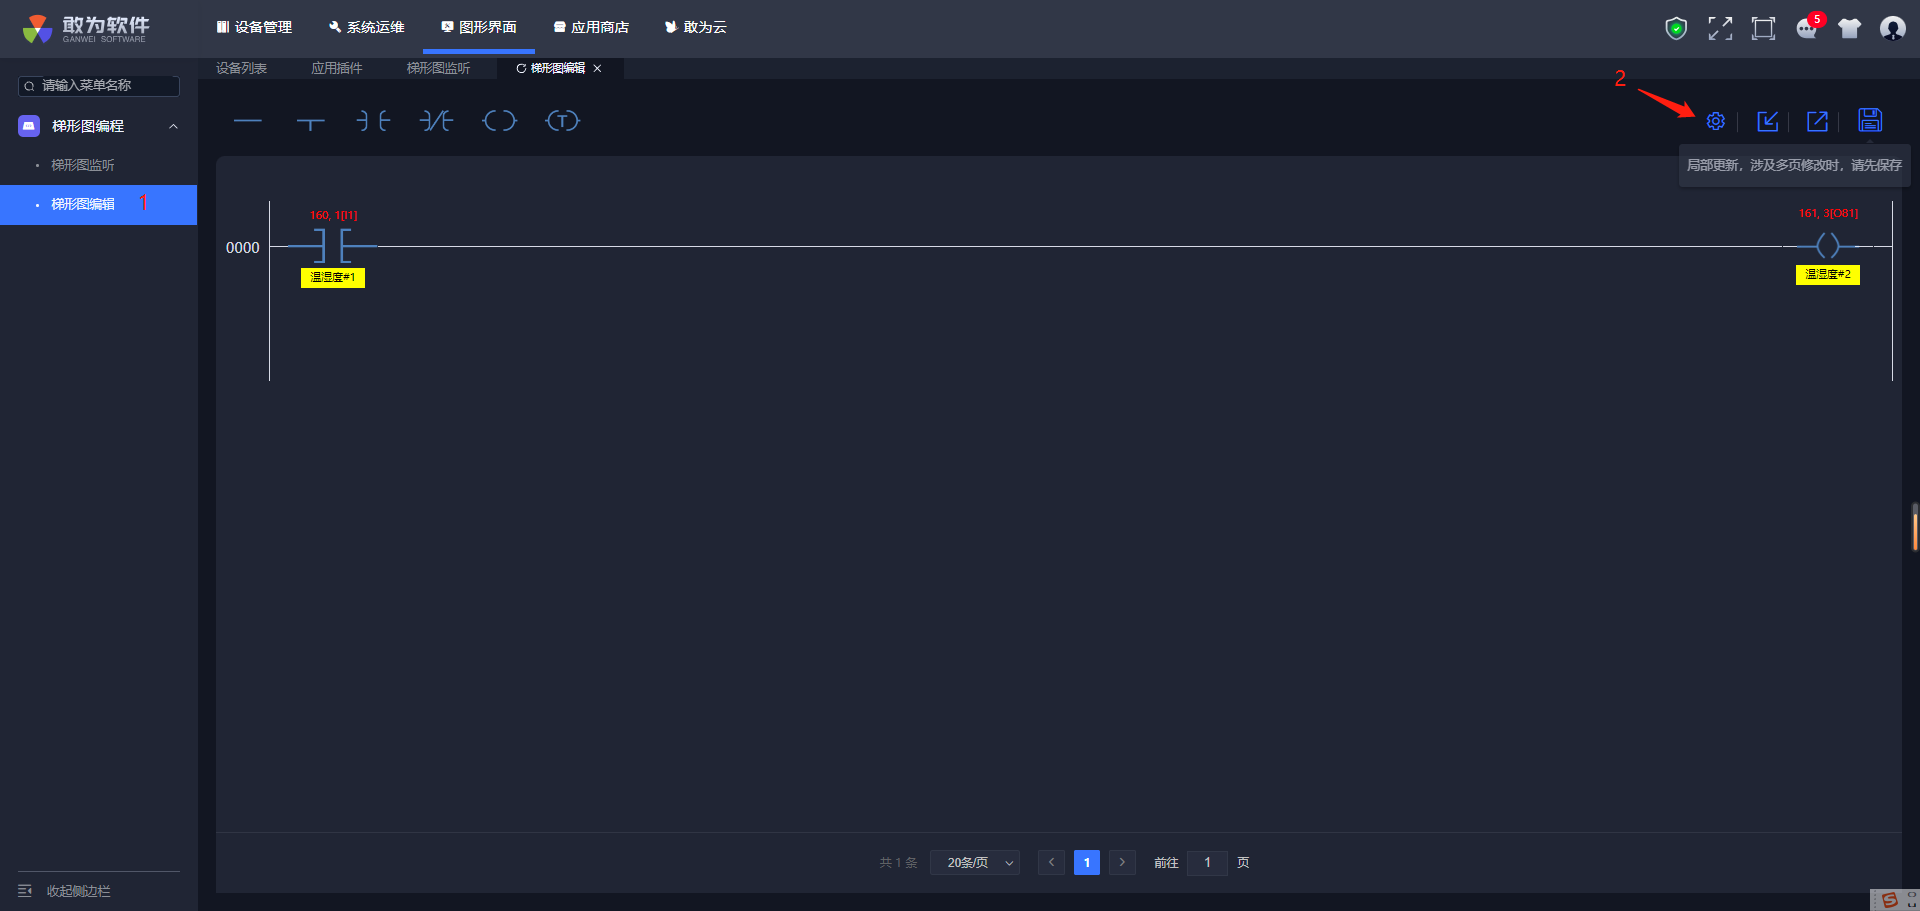Open the 20条/页 page size dropdown
The height and width of the screenshot is (911, 1920).
tap(975, 862)
